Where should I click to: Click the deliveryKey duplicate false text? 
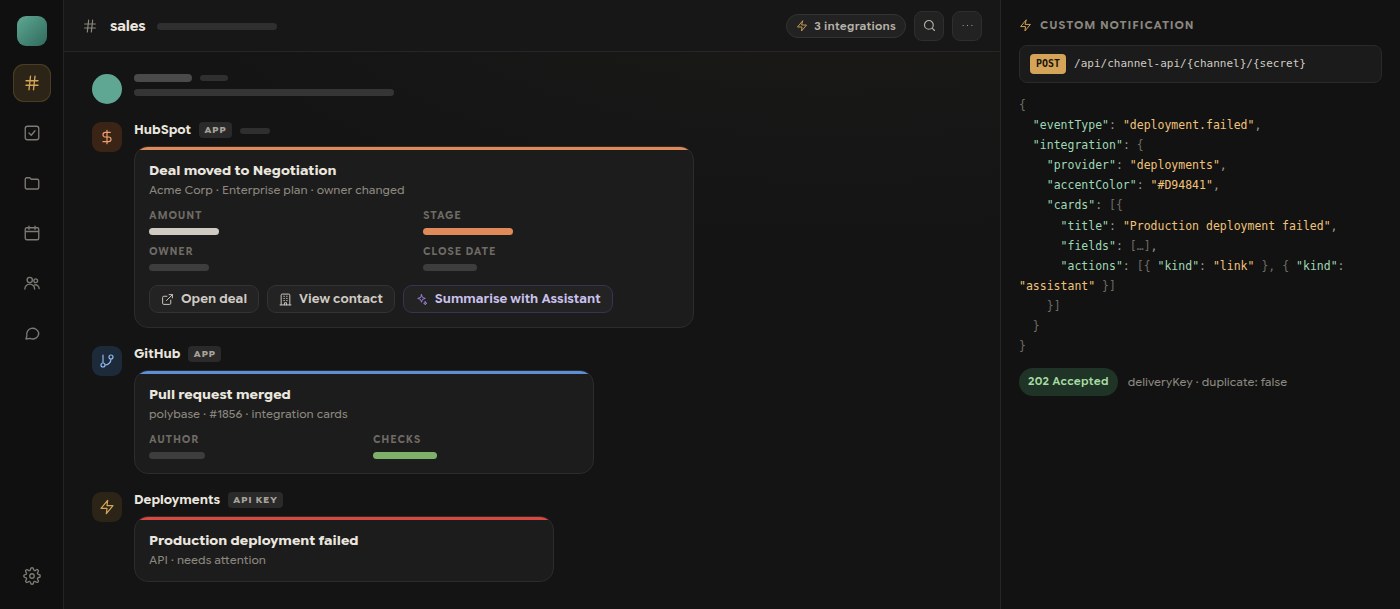[1207, 382]
